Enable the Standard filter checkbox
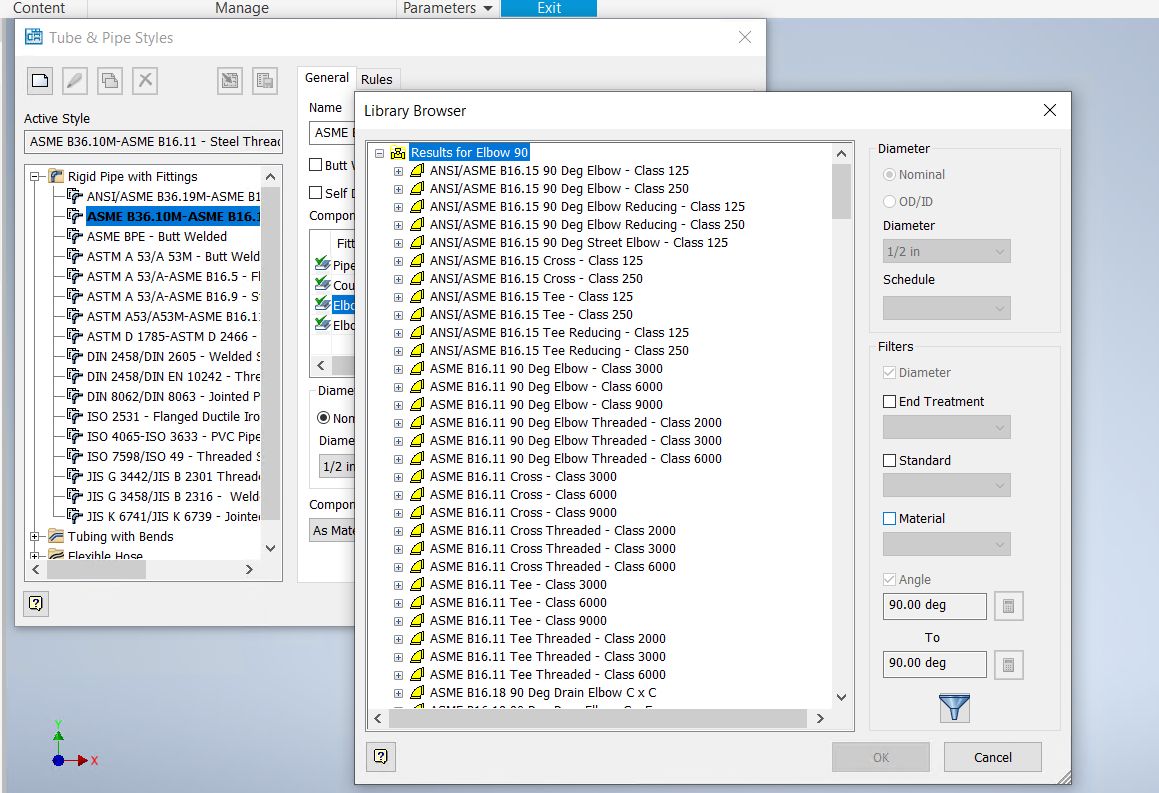 (x=889, y=460)
